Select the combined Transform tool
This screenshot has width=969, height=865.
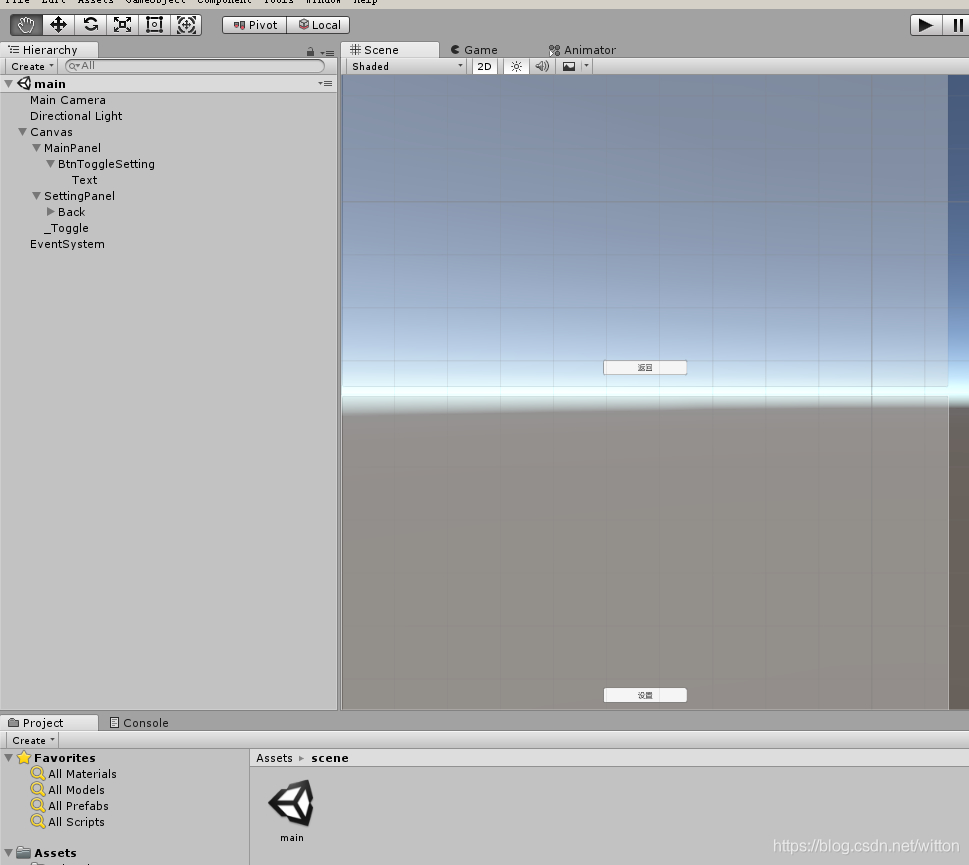tap(187, 25)
